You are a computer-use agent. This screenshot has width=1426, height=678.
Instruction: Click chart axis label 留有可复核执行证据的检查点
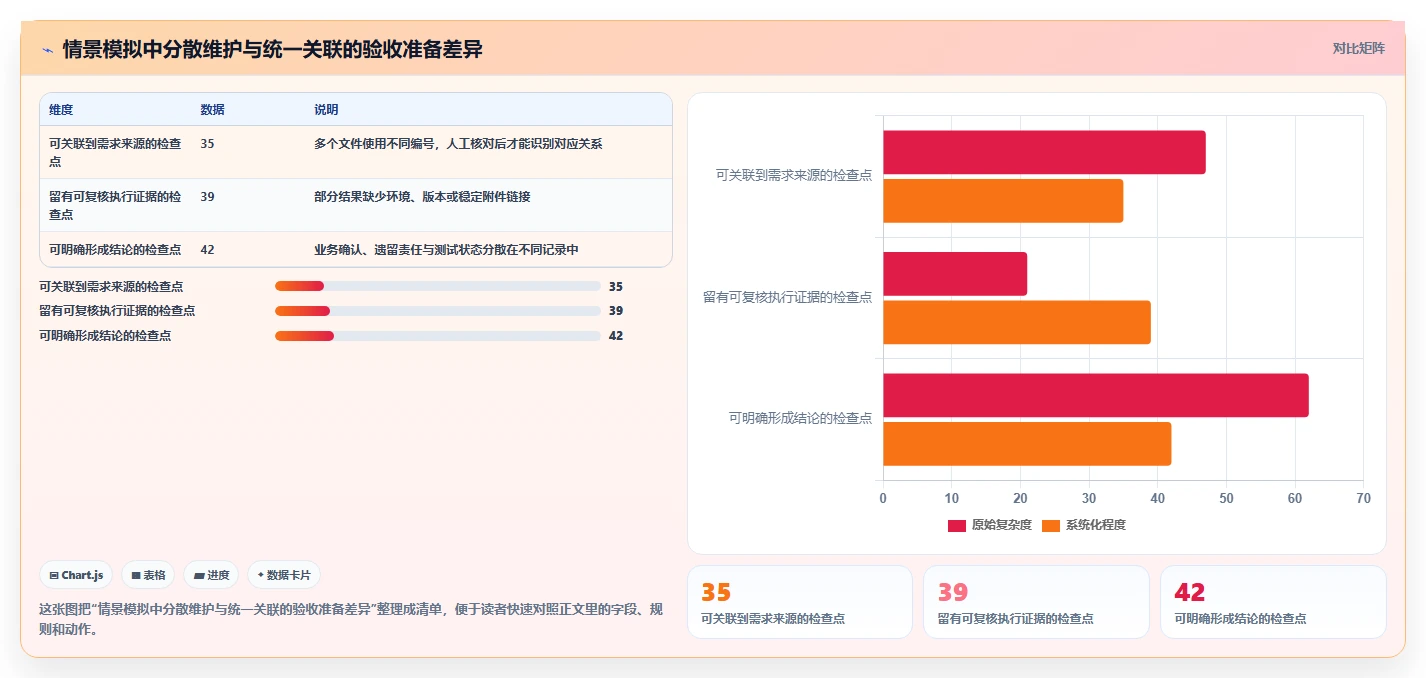pyautogui.click(x=788, y=297)
